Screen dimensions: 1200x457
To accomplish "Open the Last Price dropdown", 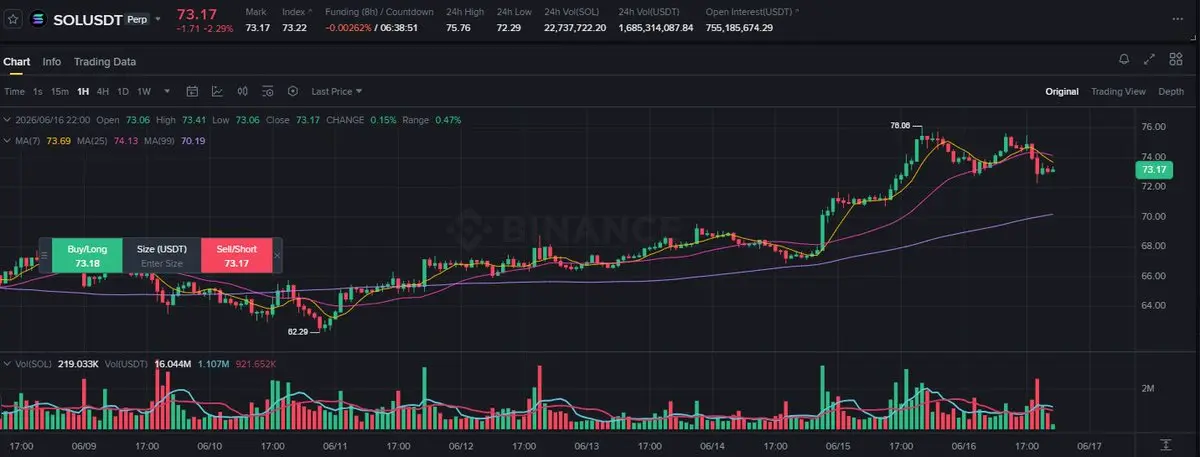I will coord(336,91).
